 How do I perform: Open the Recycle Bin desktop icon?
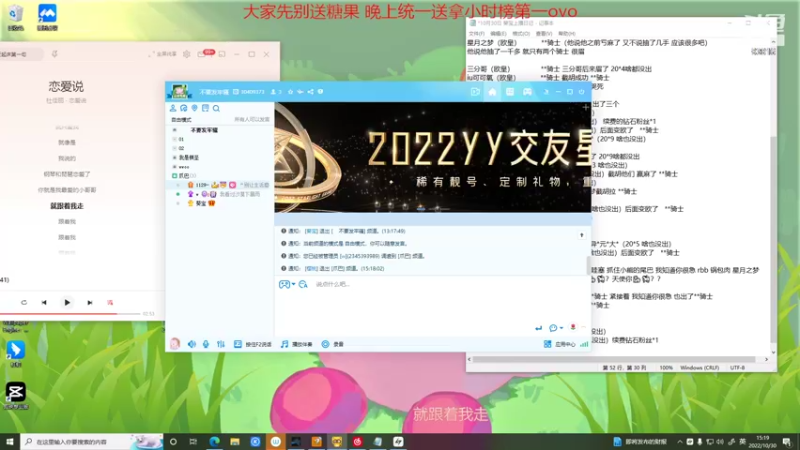(16, 17)
